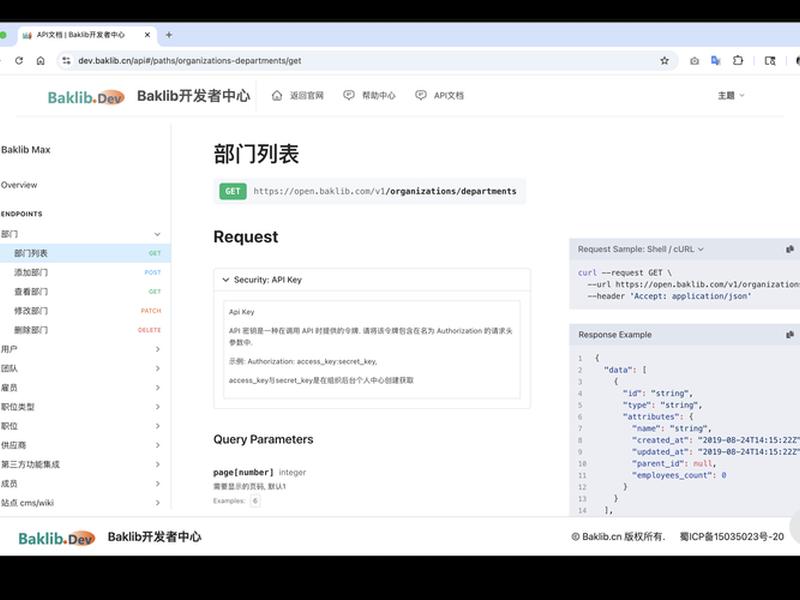Select 删除部门 DELETE endpoint

coord(85,330)
